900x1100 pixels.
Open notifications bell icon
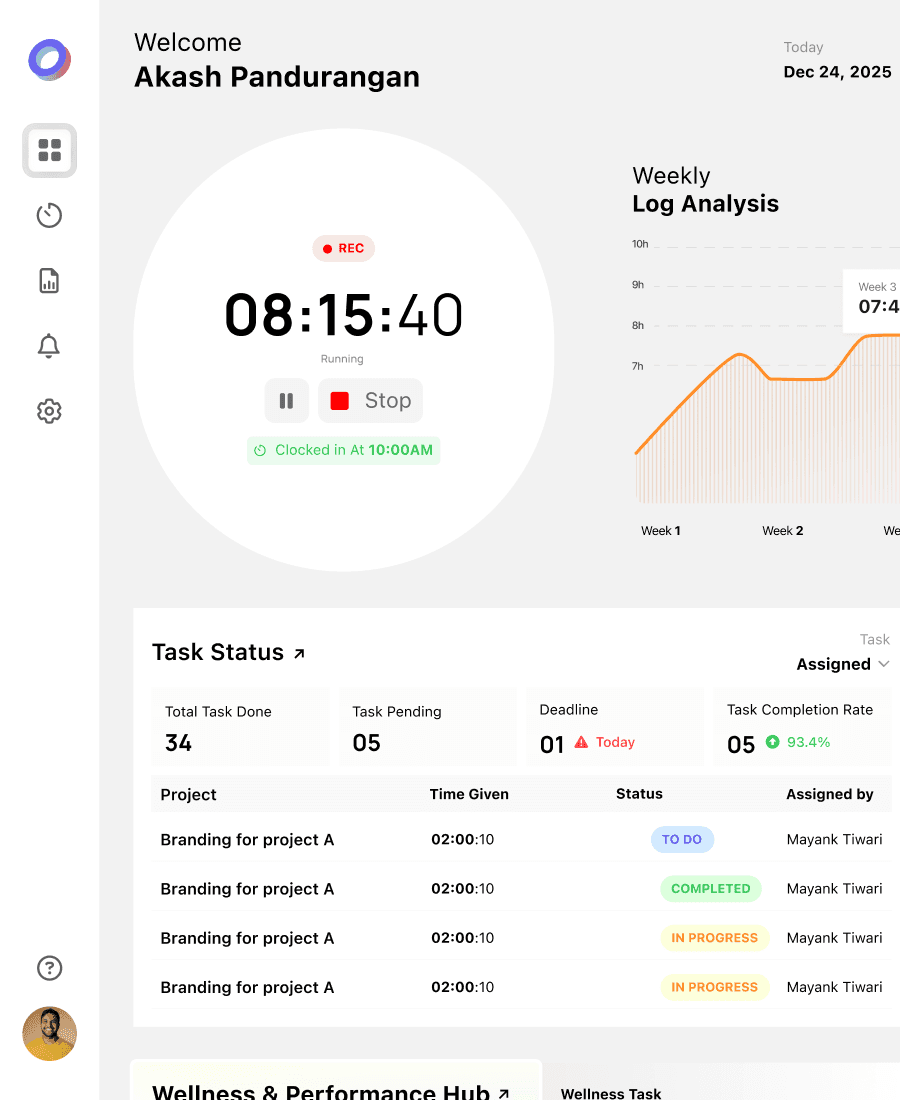(x=49, y=346)
